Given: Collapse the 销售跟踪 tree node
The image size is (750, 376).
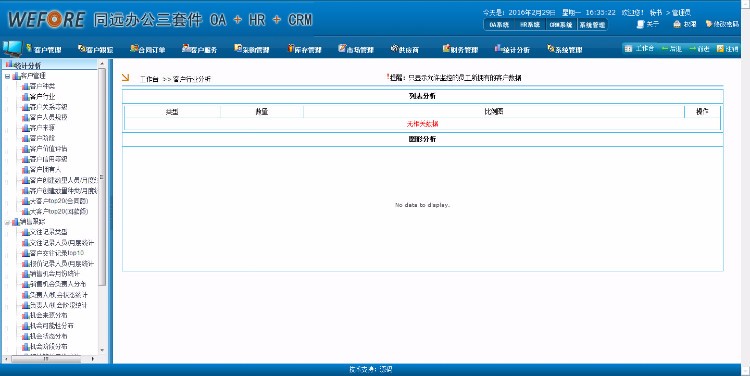Looking at the screenshot, I should tap(7, 222).
